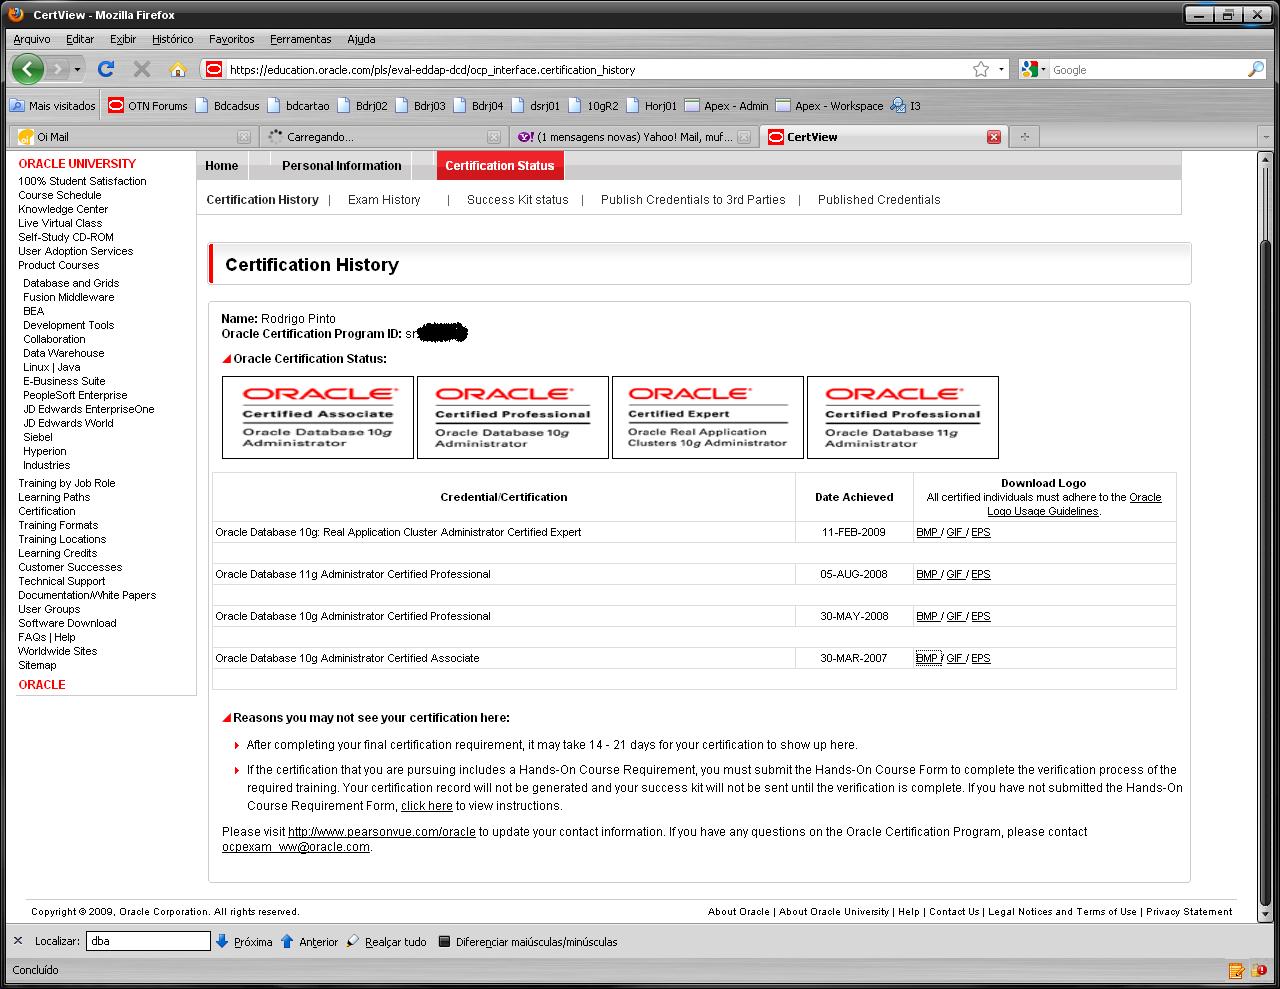Open a new tab with the plus button

1024,137
